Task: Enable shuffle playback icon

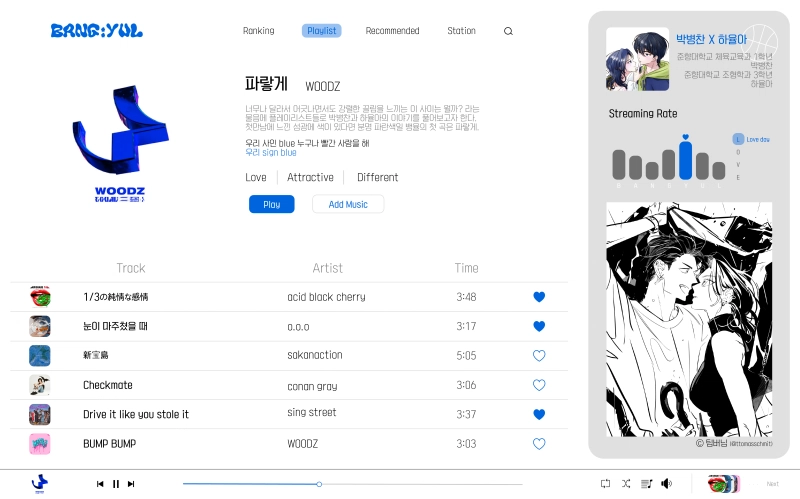Action: click(626, 483)
